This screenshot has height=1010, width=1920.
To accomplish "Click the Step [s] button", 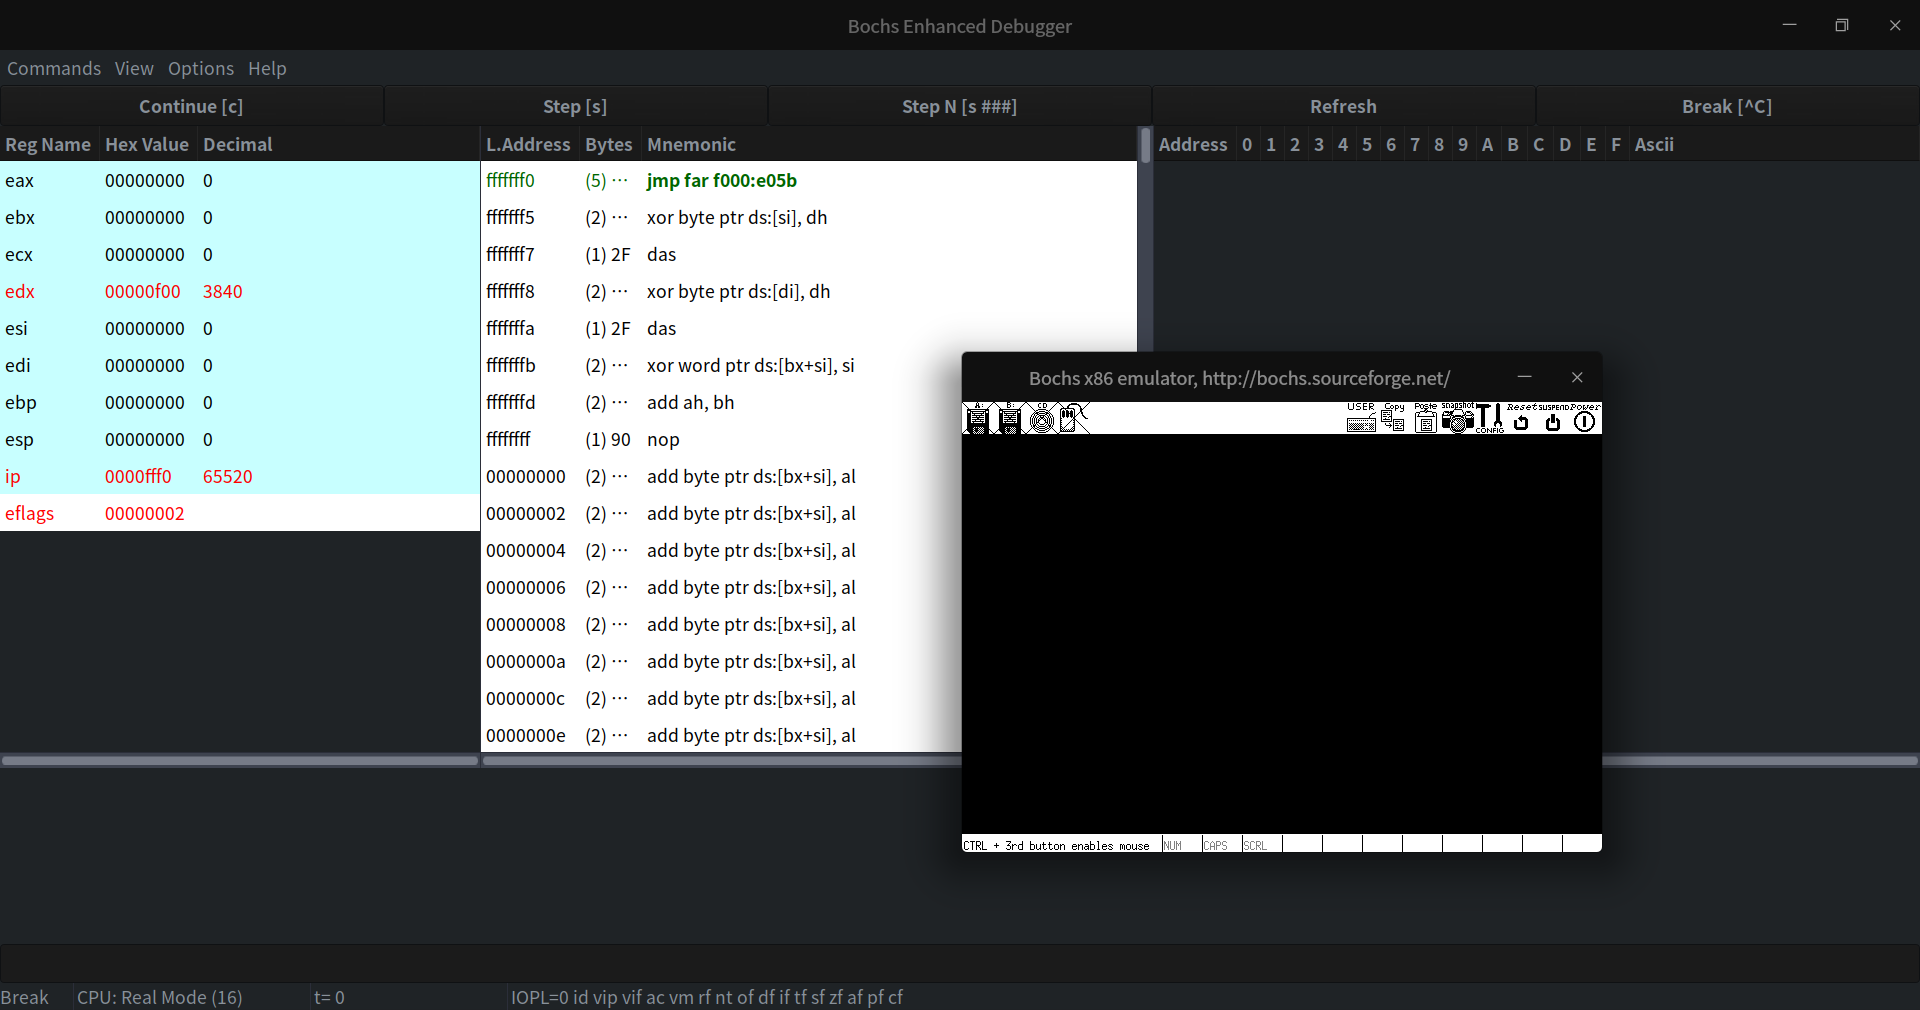I will [575, 106].
